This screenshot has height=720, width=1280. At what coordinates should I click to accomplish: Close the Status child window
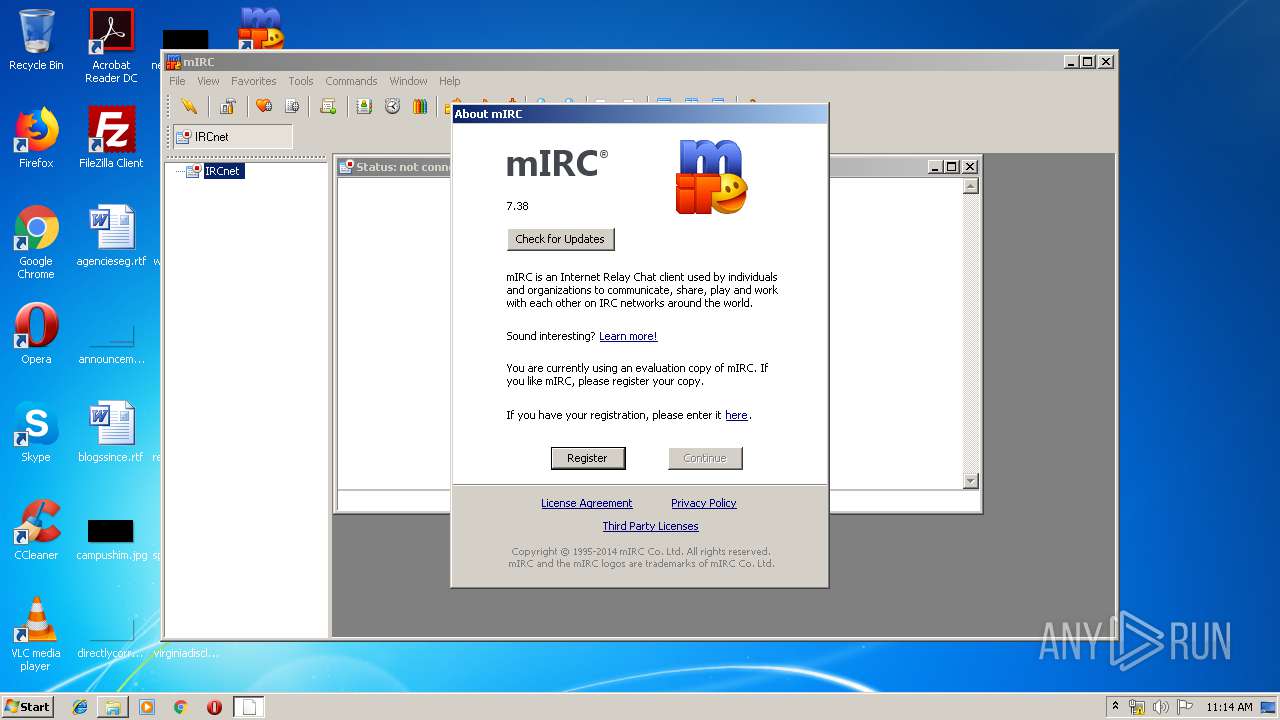tap(968, 167)
